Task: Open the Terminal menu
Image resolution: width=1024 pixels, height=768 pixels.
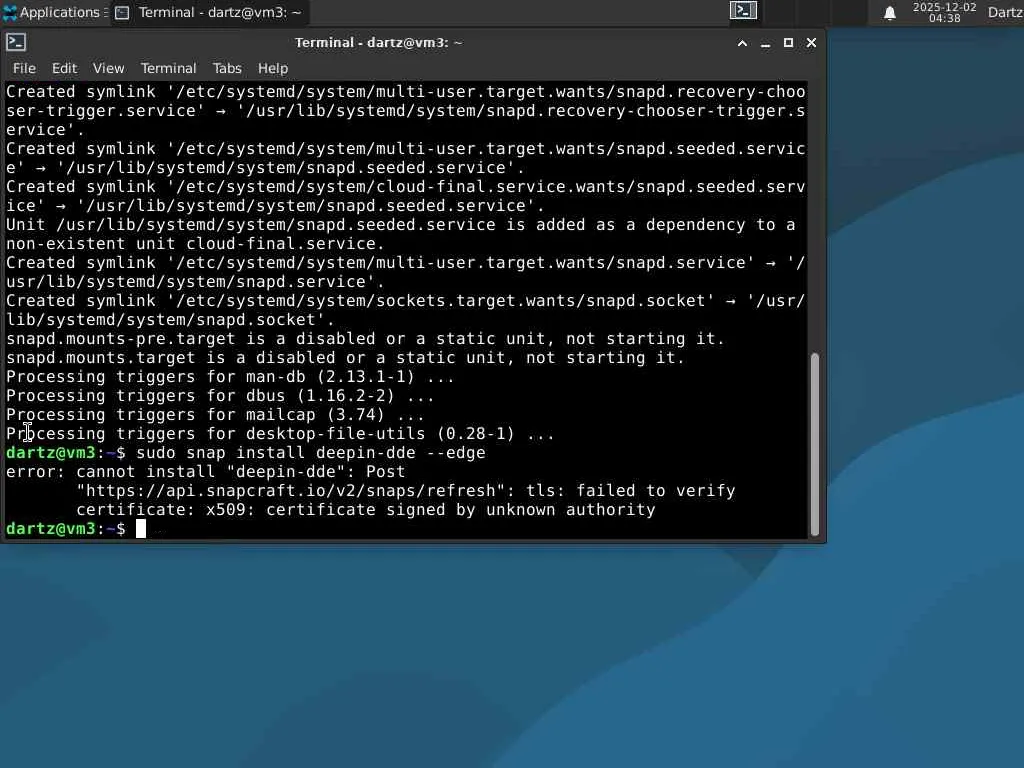Action: pos(168,68)
